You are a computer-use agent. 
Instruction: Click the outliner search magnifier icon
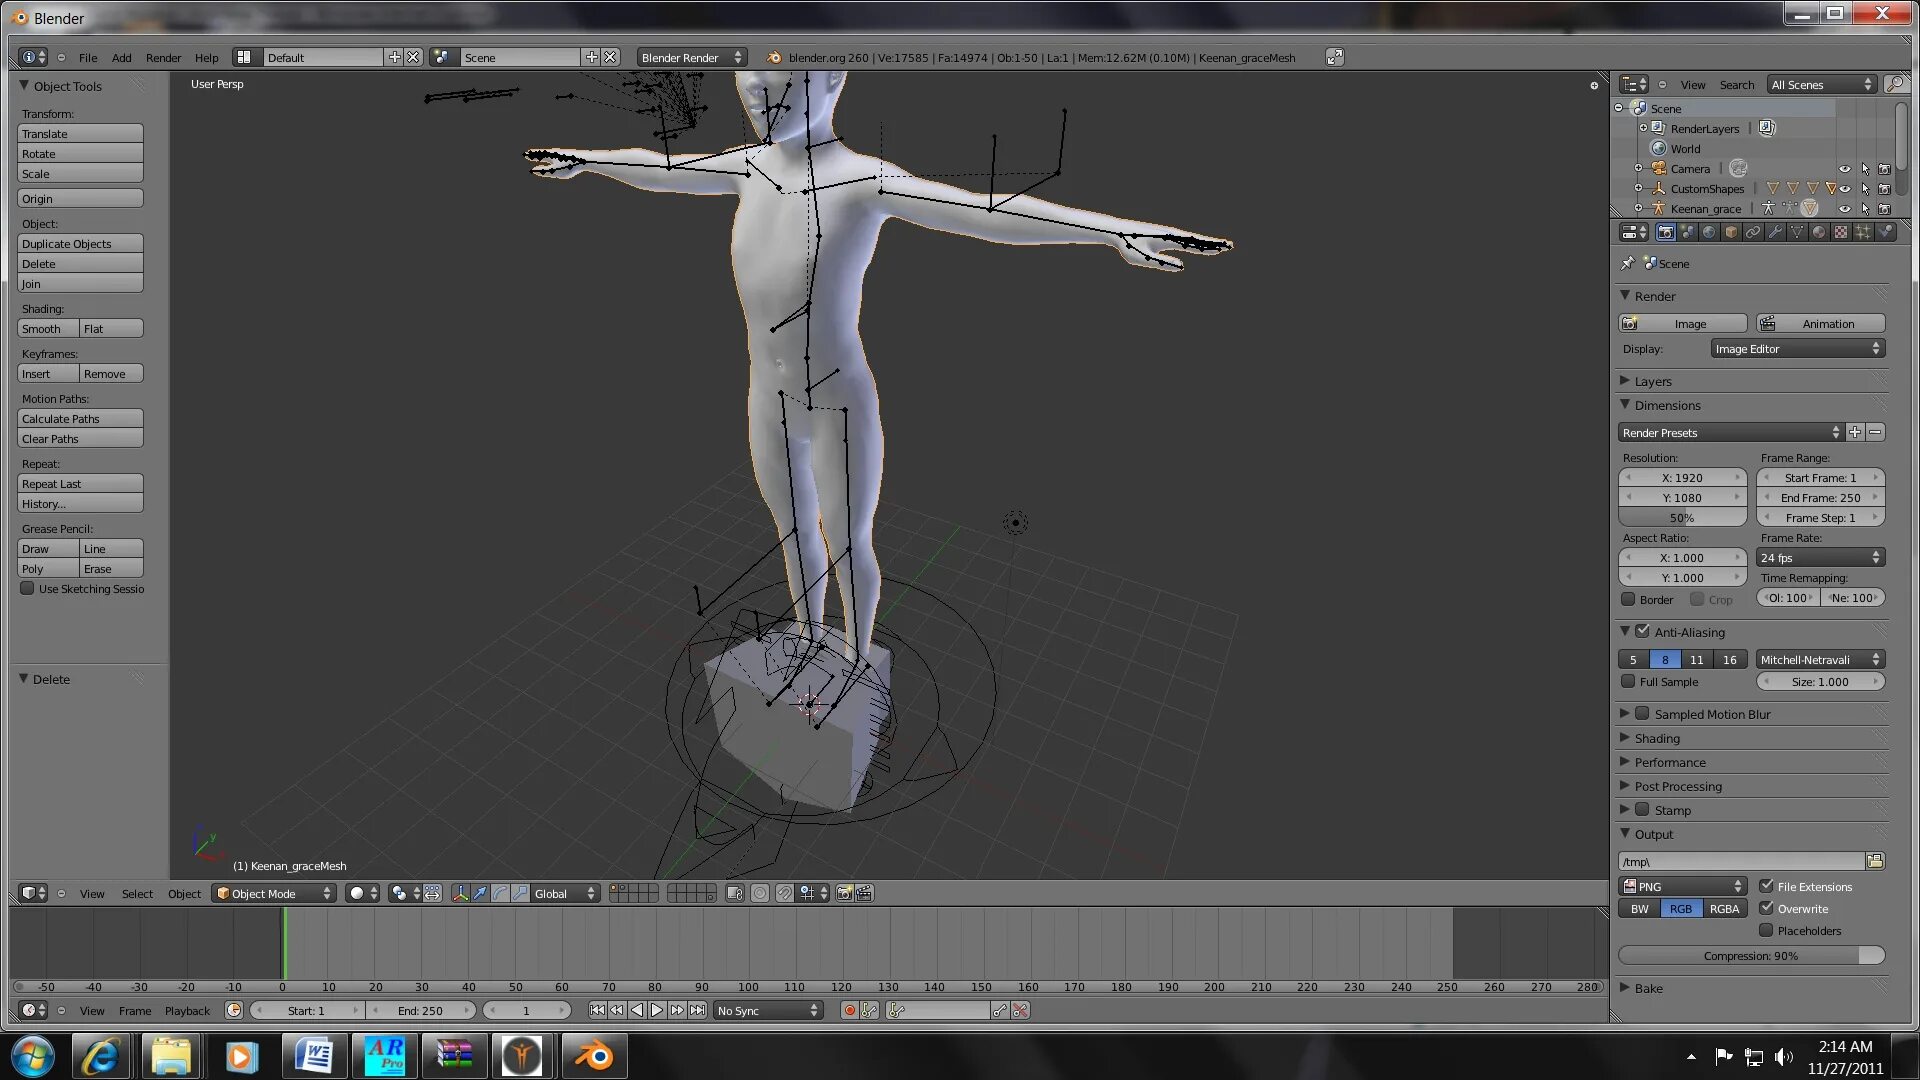pos(1894,84)
